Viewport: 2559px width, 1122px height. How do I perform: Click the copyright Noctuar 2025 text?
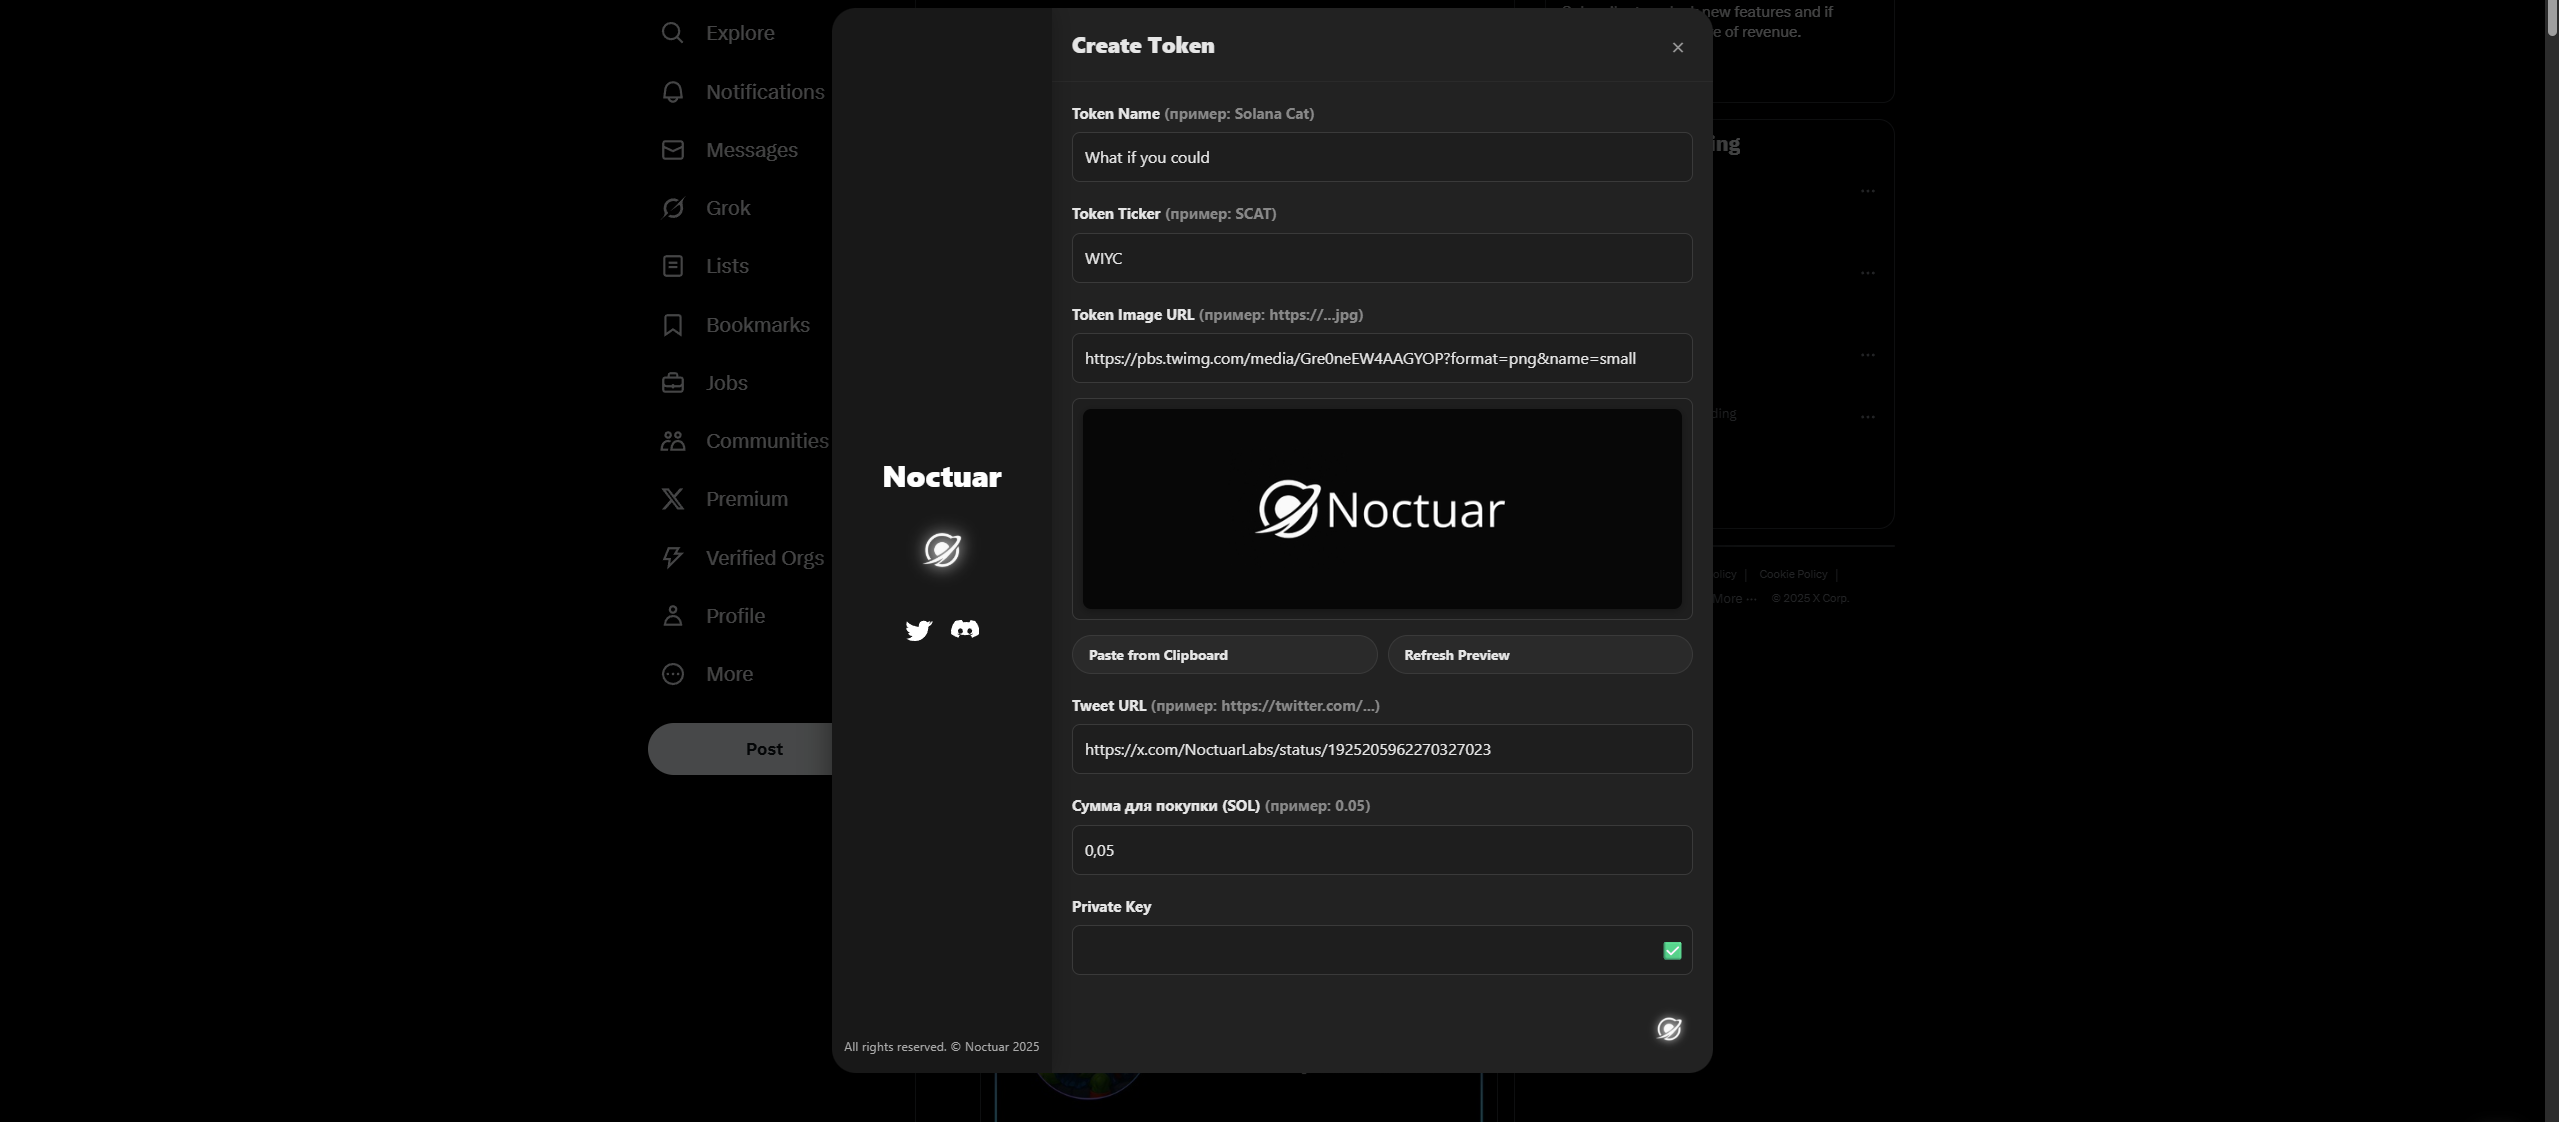click(x=941, y=1047)
